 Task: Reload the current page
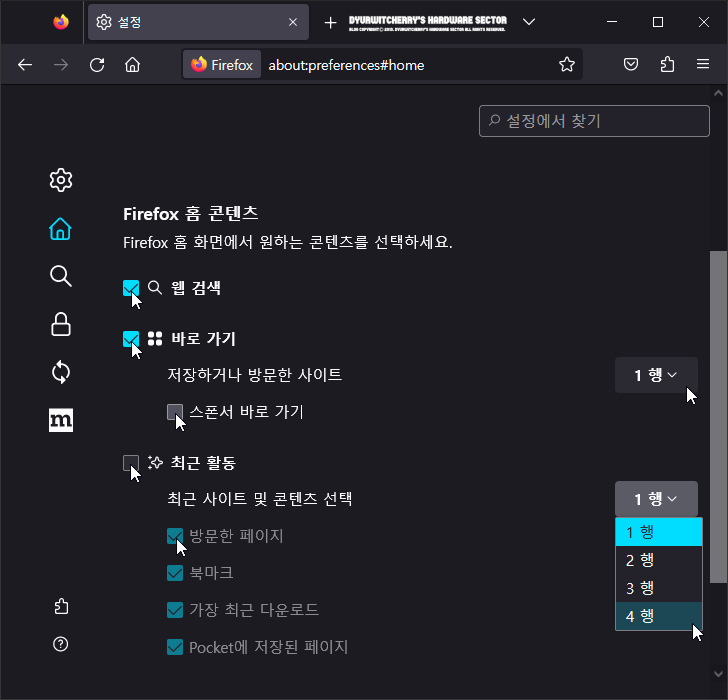[97, 65]
